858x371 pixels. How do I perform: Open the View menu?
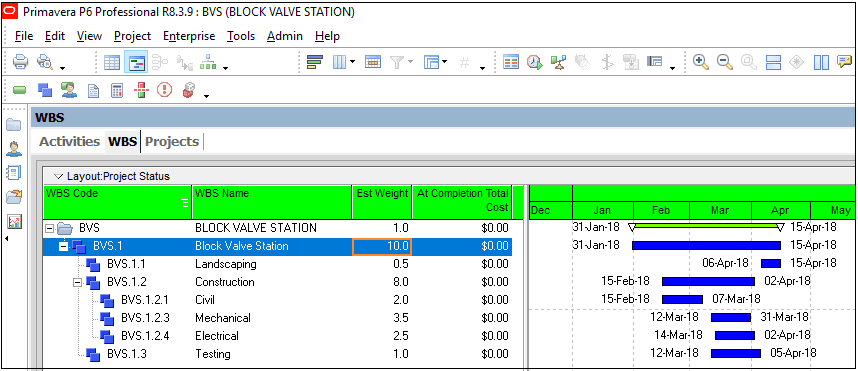tap(89, 36)
